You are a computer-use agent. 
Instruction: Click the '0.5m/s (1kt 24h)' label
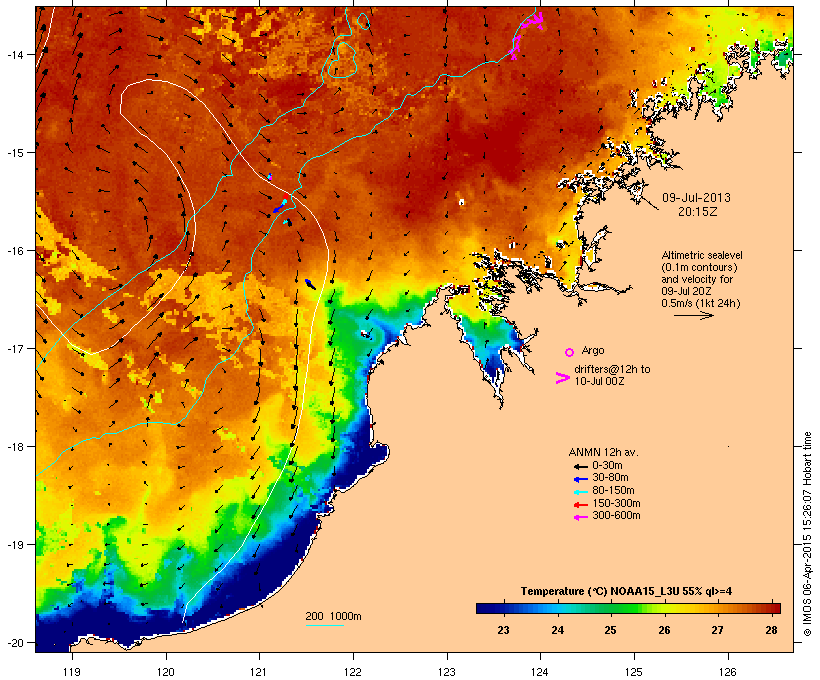pos(701,303)
